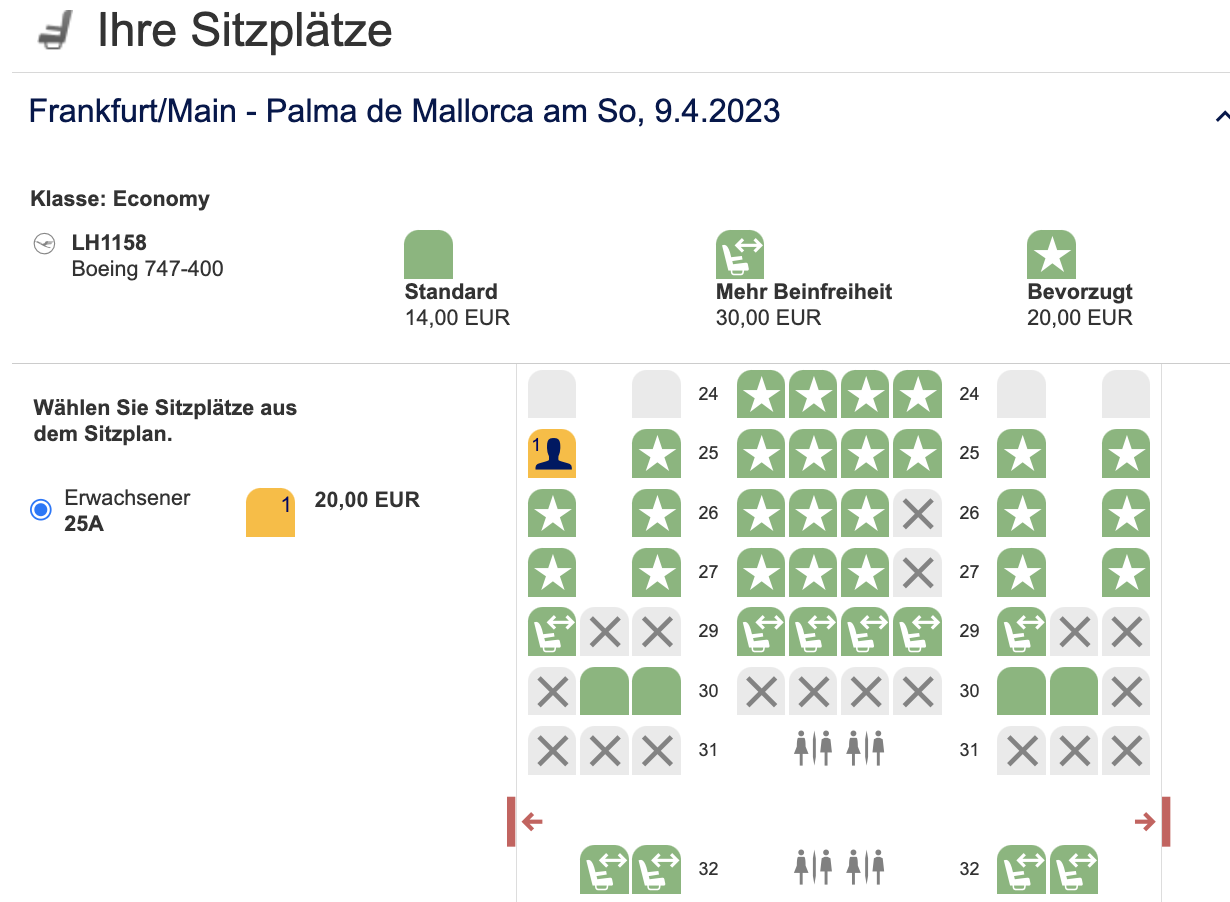
Task: Choose the rightmost star seat in row 25
Action: point(1126,453)
